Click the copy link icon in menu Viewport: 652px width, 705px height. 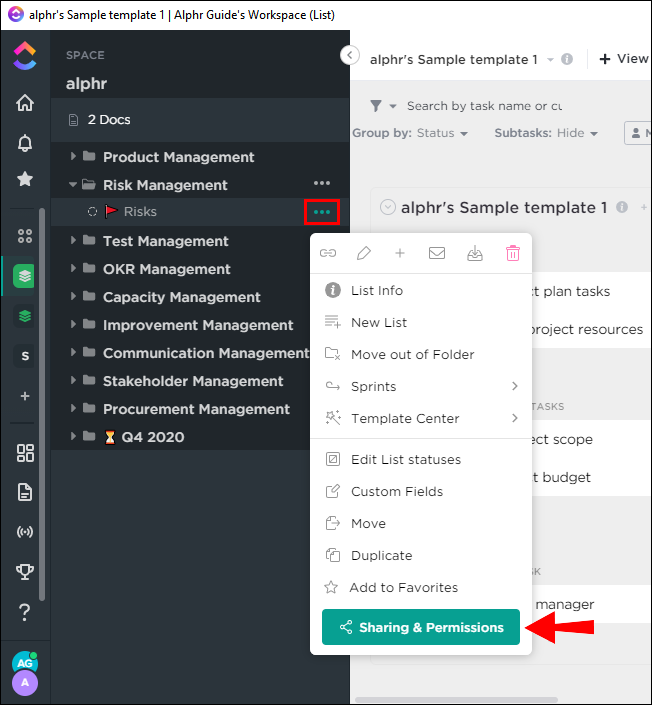coord(327,253)
